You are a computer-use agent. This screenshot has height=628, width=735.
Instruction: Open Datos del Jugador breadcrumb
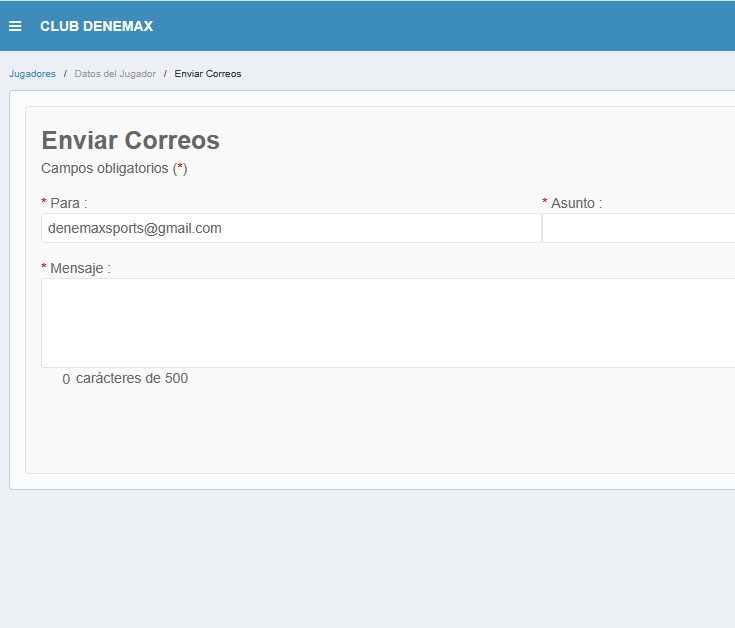tap(115, 74)
